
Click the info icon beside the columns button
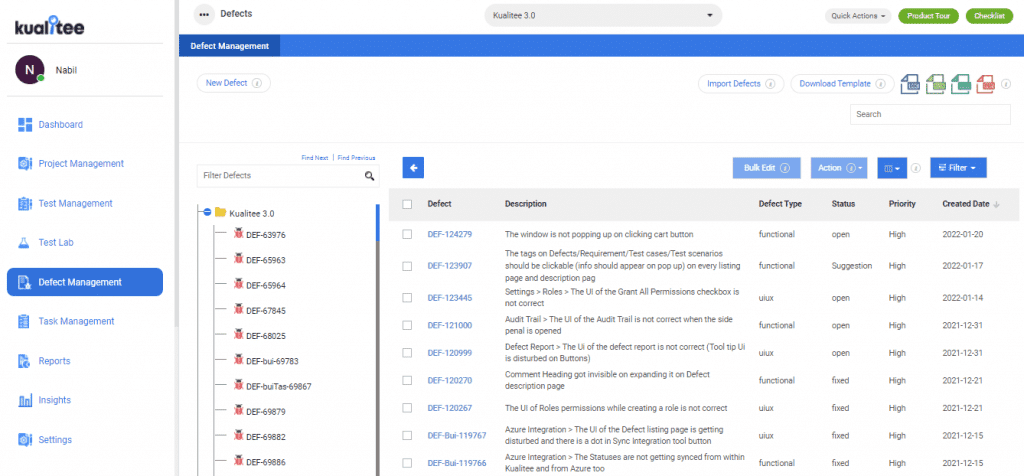tap(916, 168)
